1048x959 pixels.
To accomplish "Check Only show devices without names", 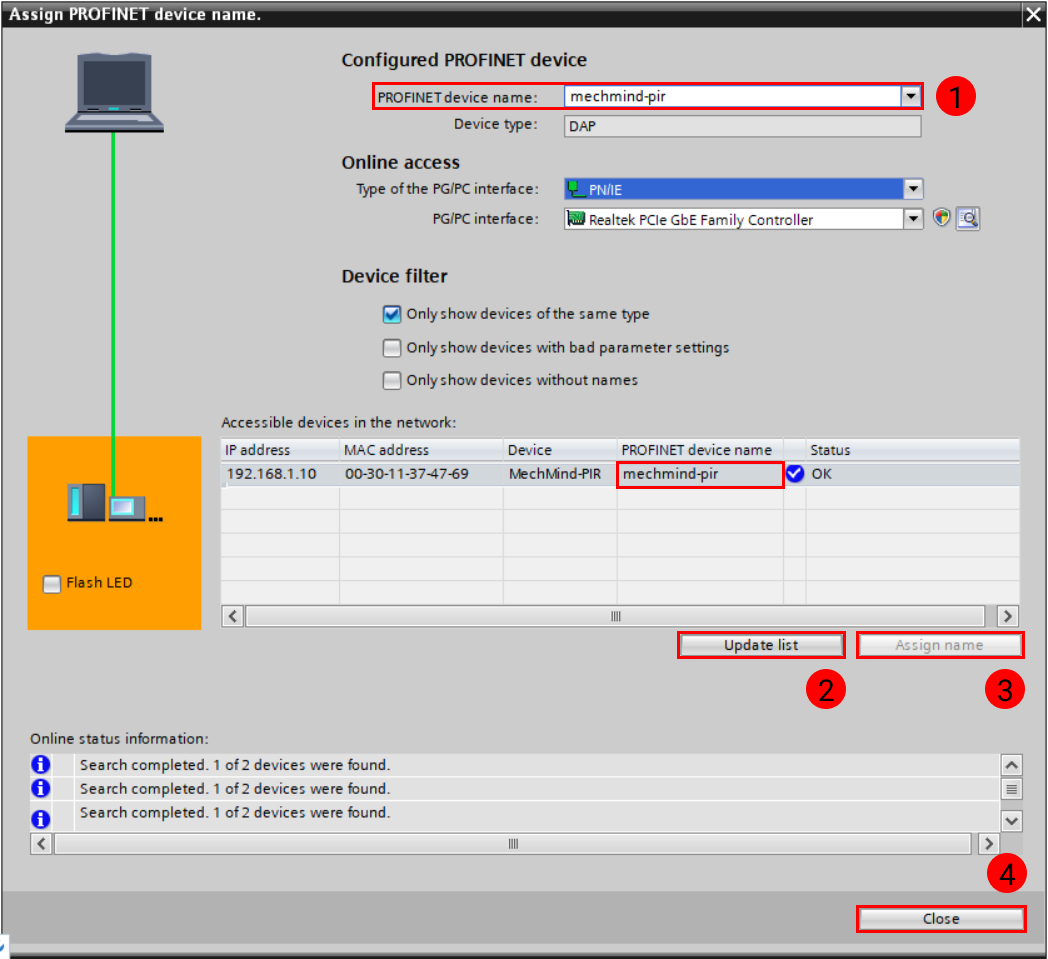I will (x=392, y=380).
